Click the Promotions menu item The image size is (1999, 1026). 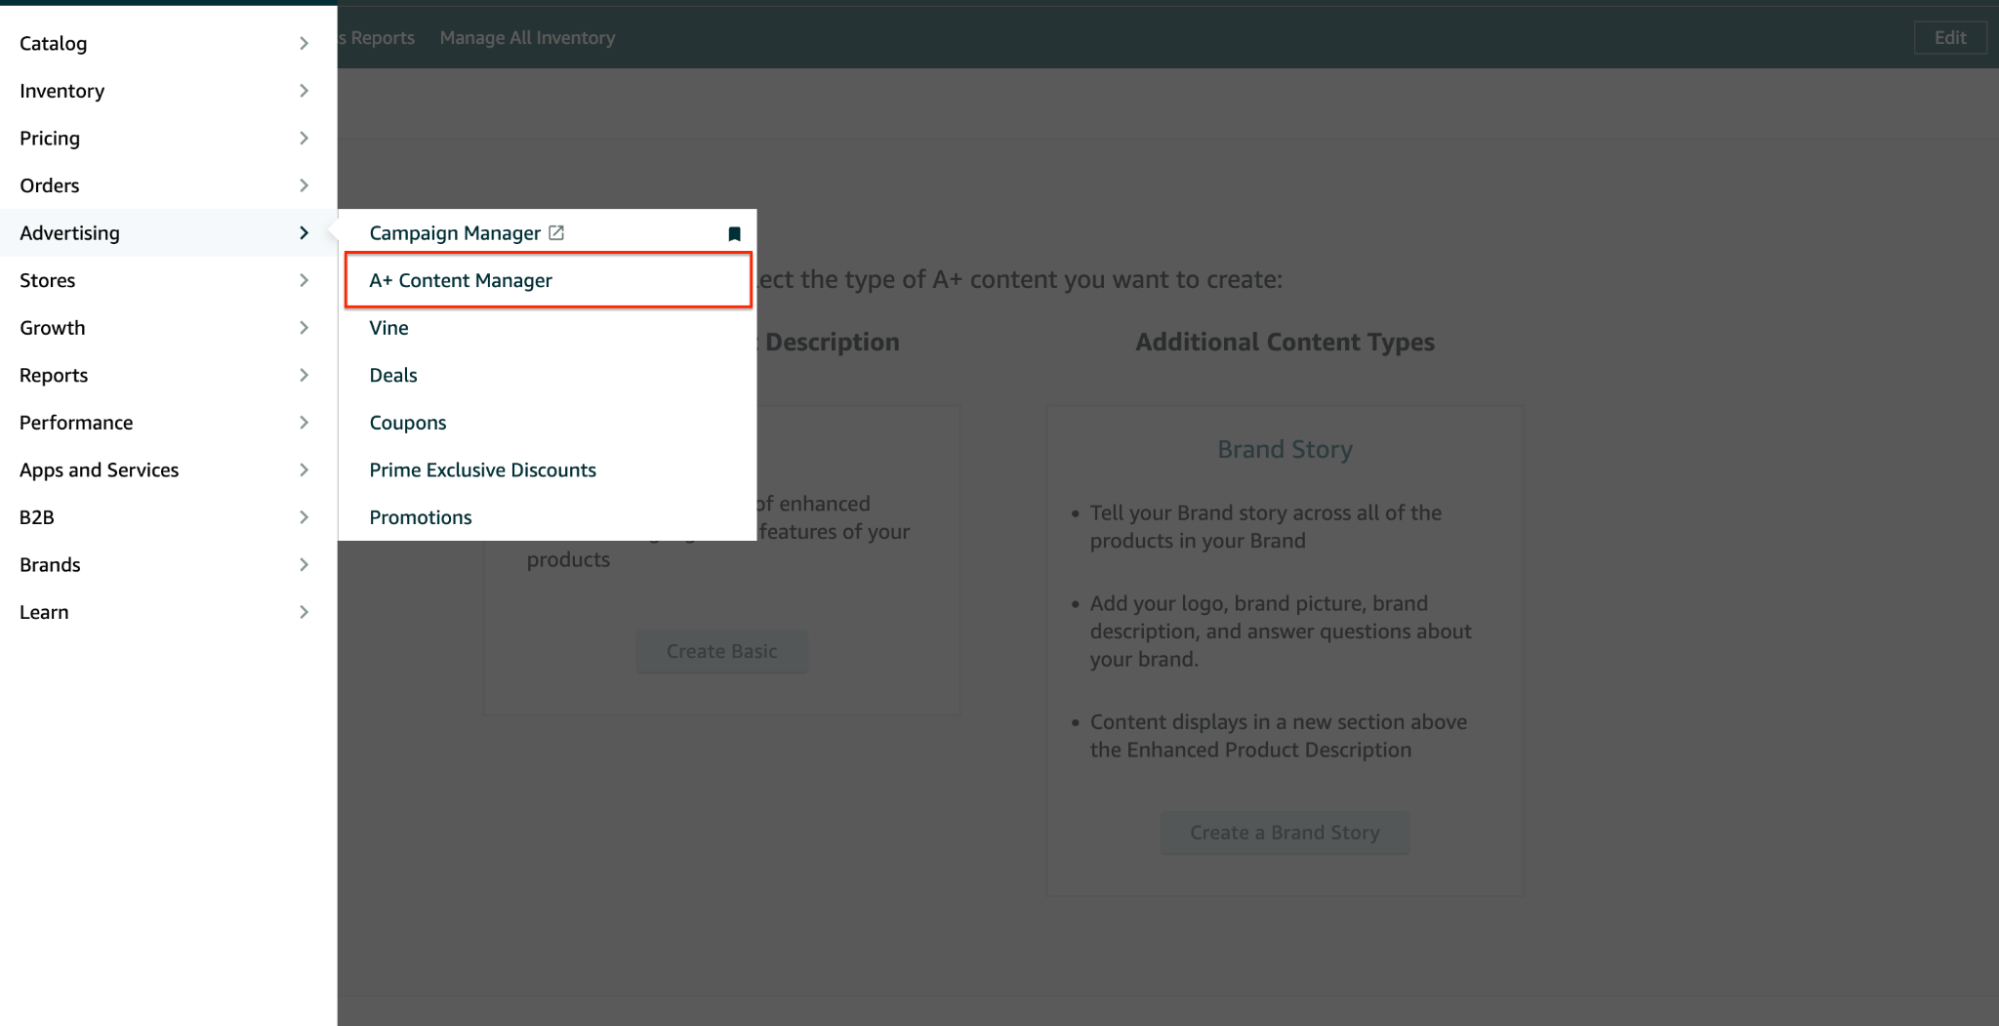[420, 518]
